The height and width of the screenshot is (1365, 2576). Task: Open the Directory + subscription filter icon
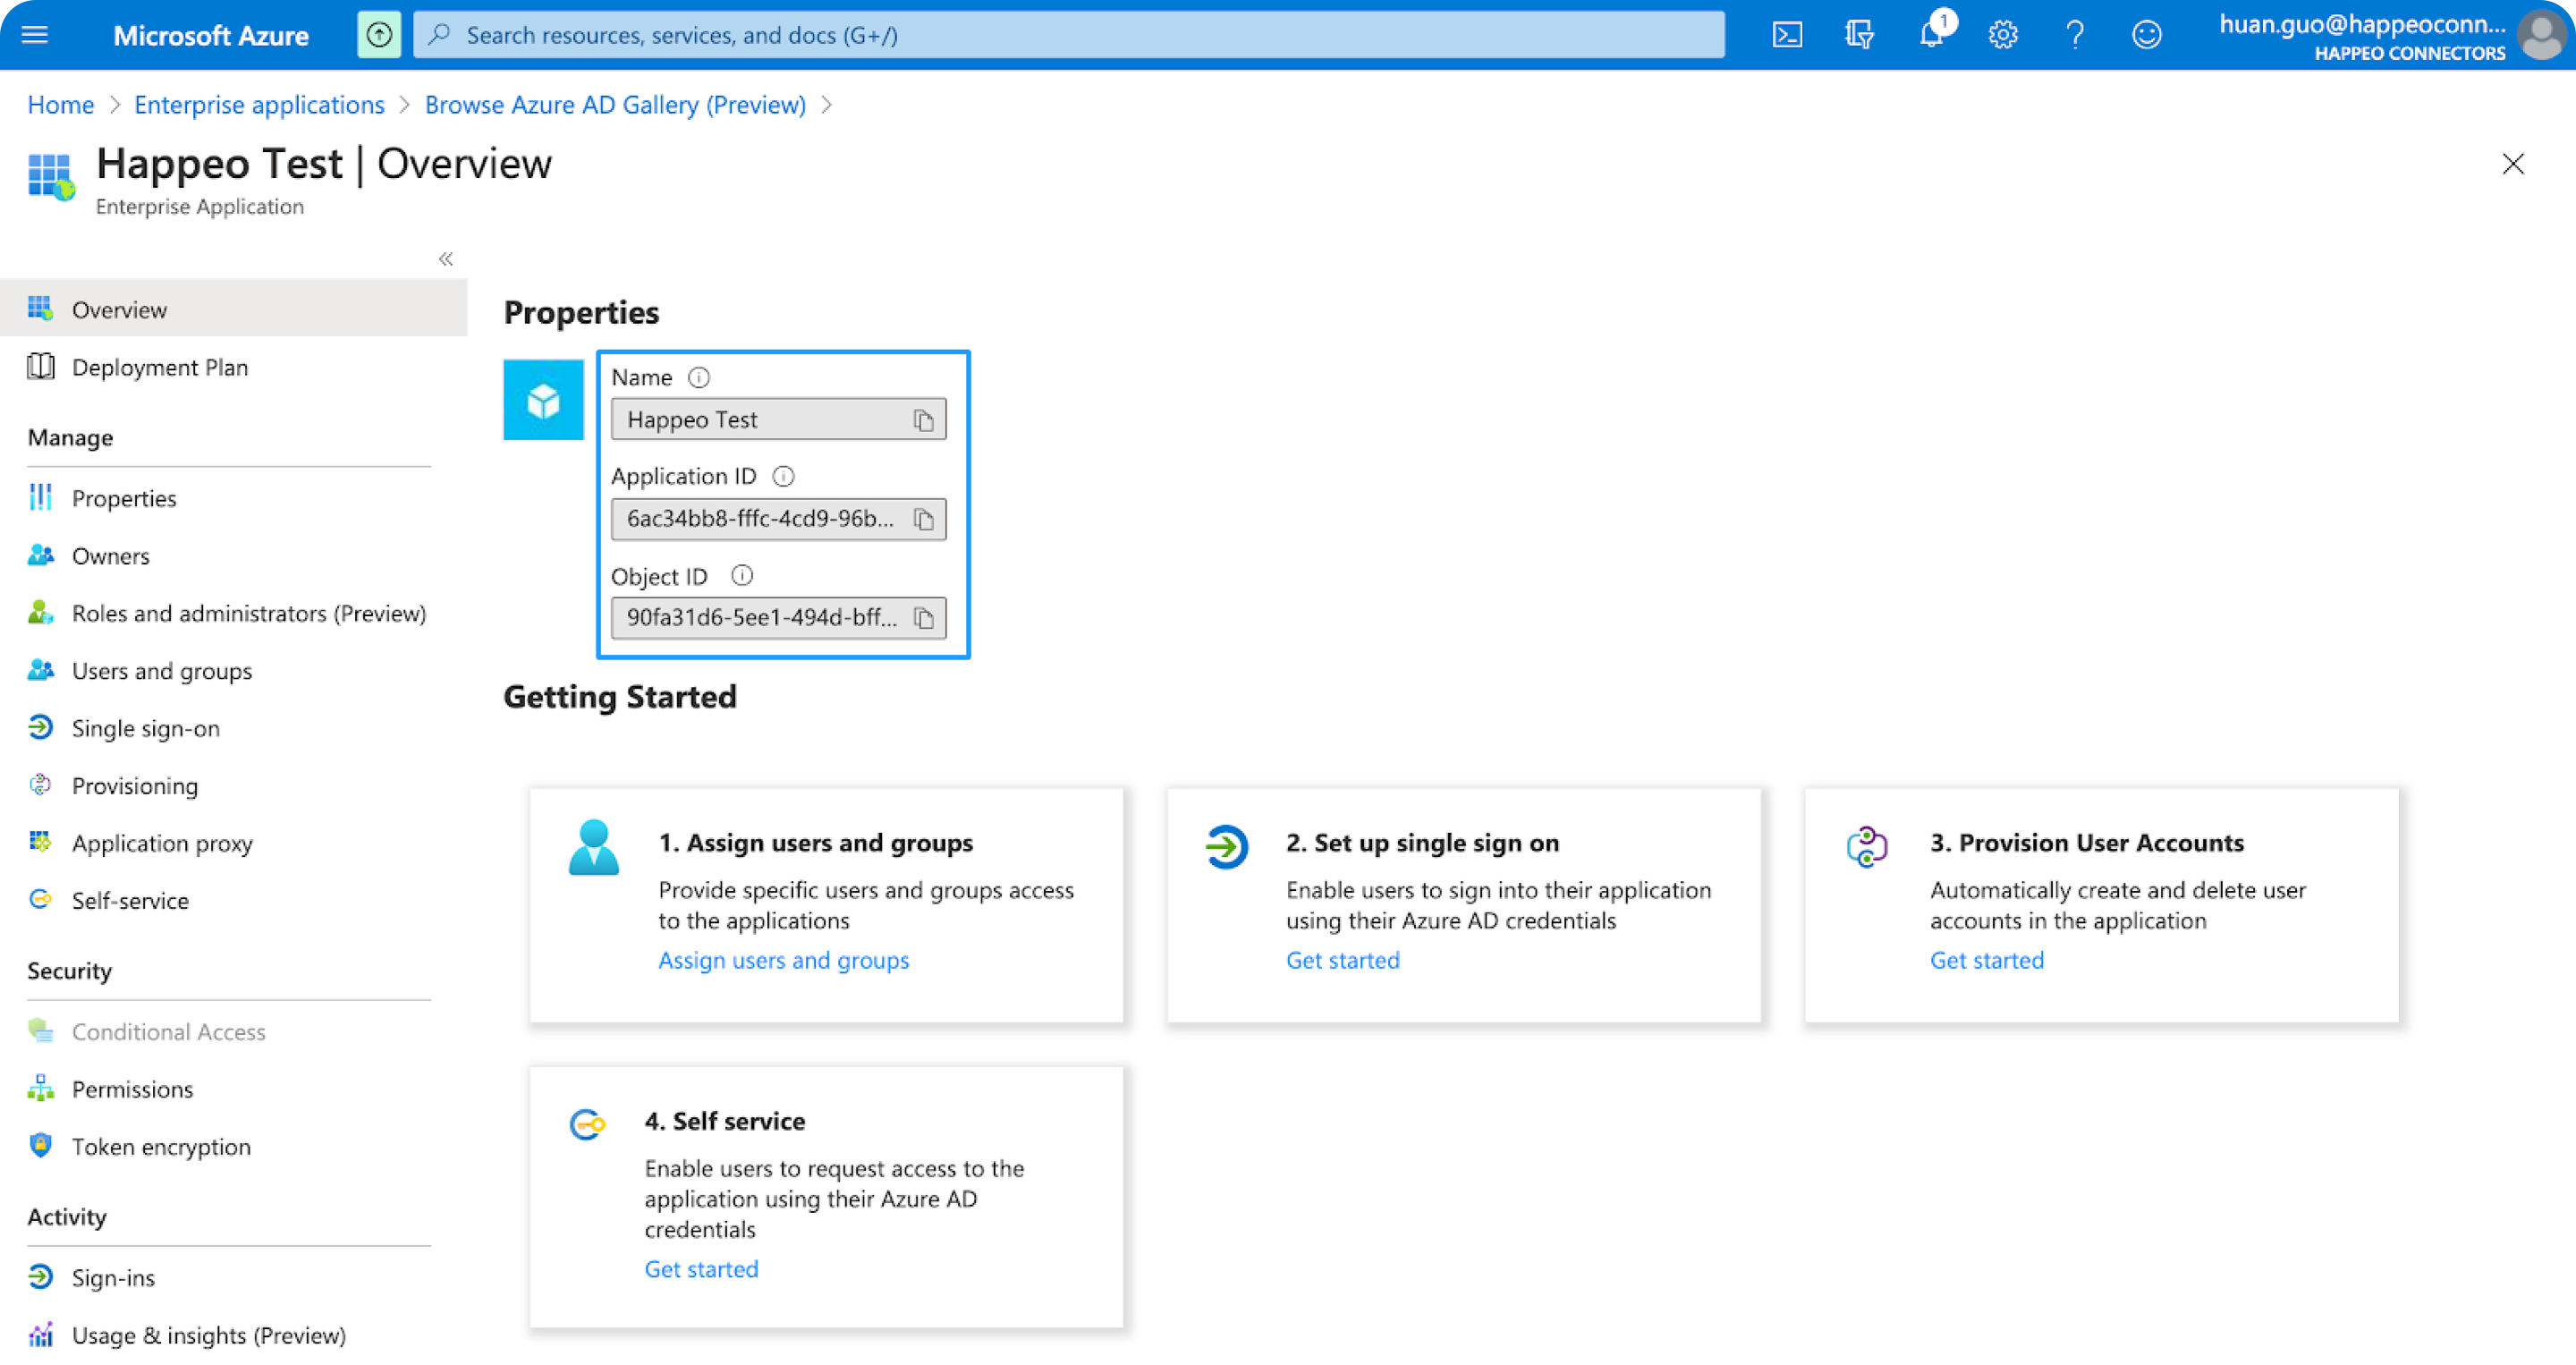coord(1859,35)
